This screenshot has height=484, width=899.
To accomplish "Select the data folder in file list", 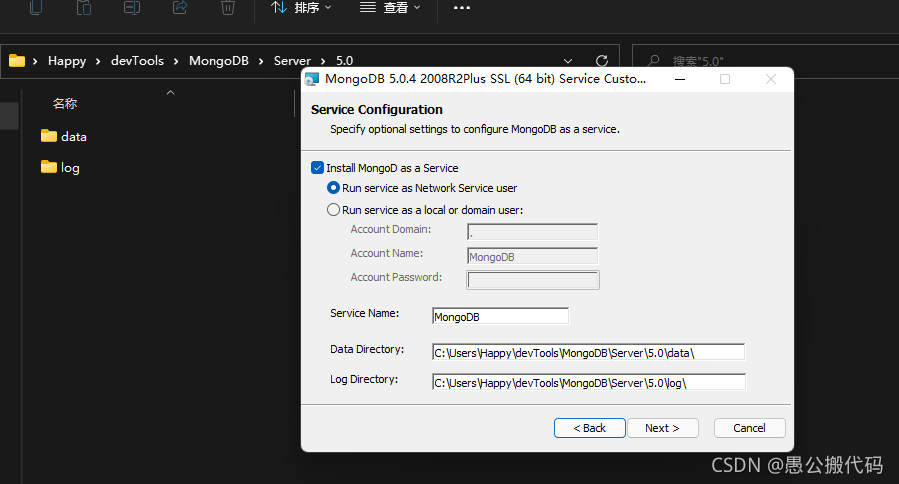I will 64,136.
